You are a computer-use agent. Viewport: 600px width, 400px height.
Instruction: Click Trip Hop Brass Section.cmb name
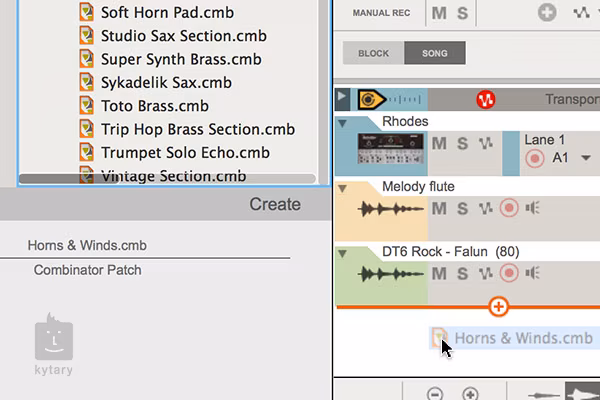[x=198, y=129]
